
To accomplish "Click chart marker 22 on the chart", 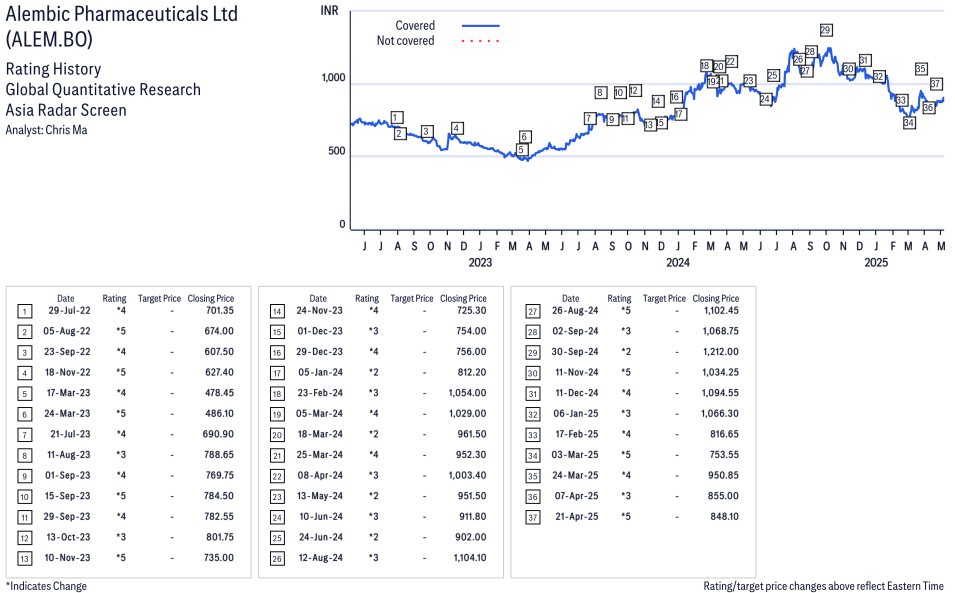I will pos(731,61).
